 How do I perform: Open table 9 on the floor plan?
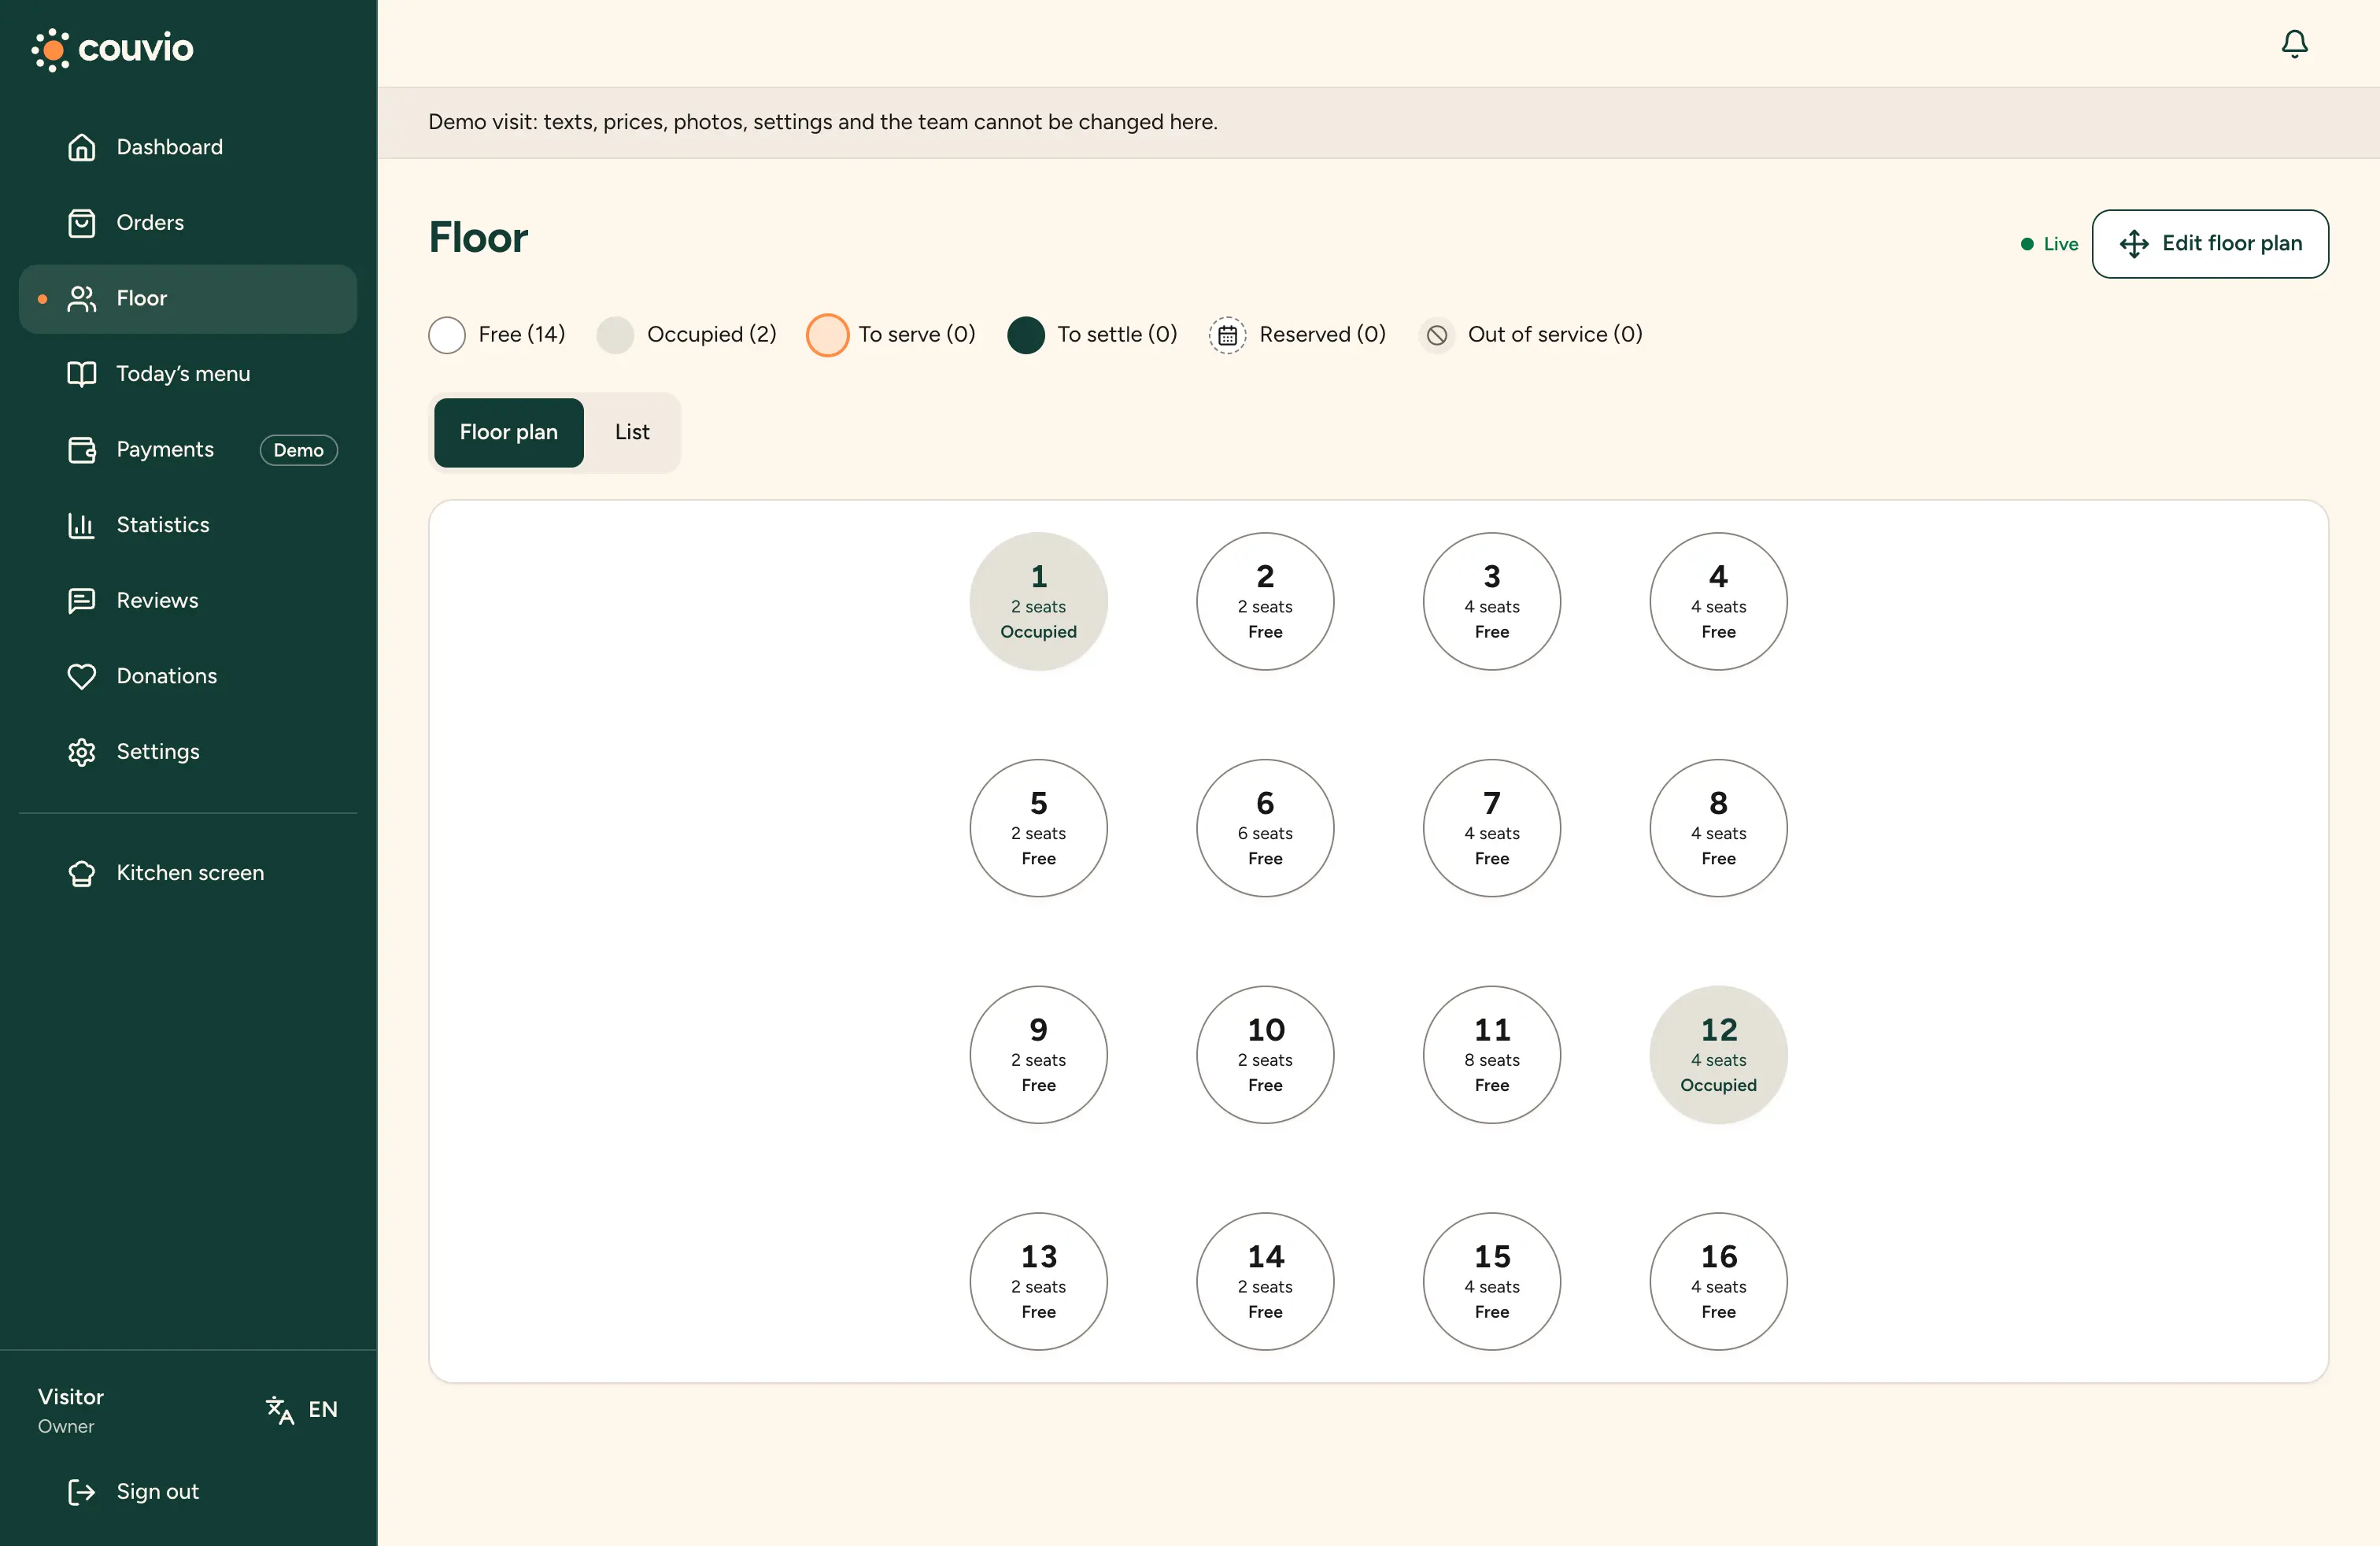1038,1054
